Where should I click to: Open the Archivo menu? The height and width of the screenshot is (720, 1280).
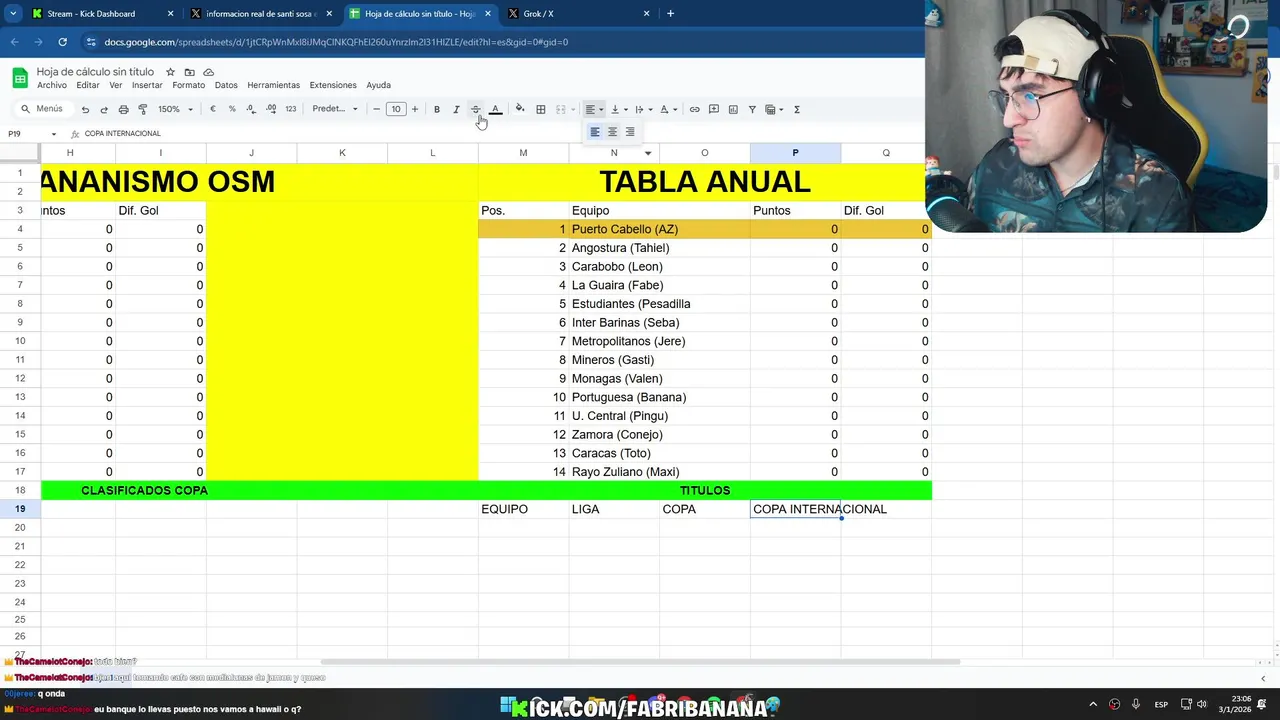52,85
